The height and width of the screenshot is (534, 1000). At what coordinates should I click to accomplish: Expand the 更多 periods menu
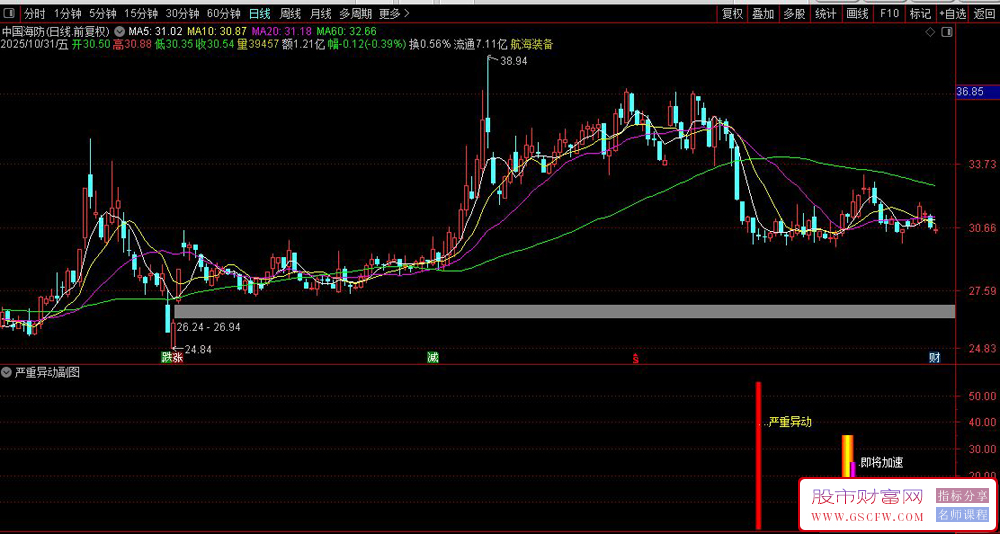[394, 13]
